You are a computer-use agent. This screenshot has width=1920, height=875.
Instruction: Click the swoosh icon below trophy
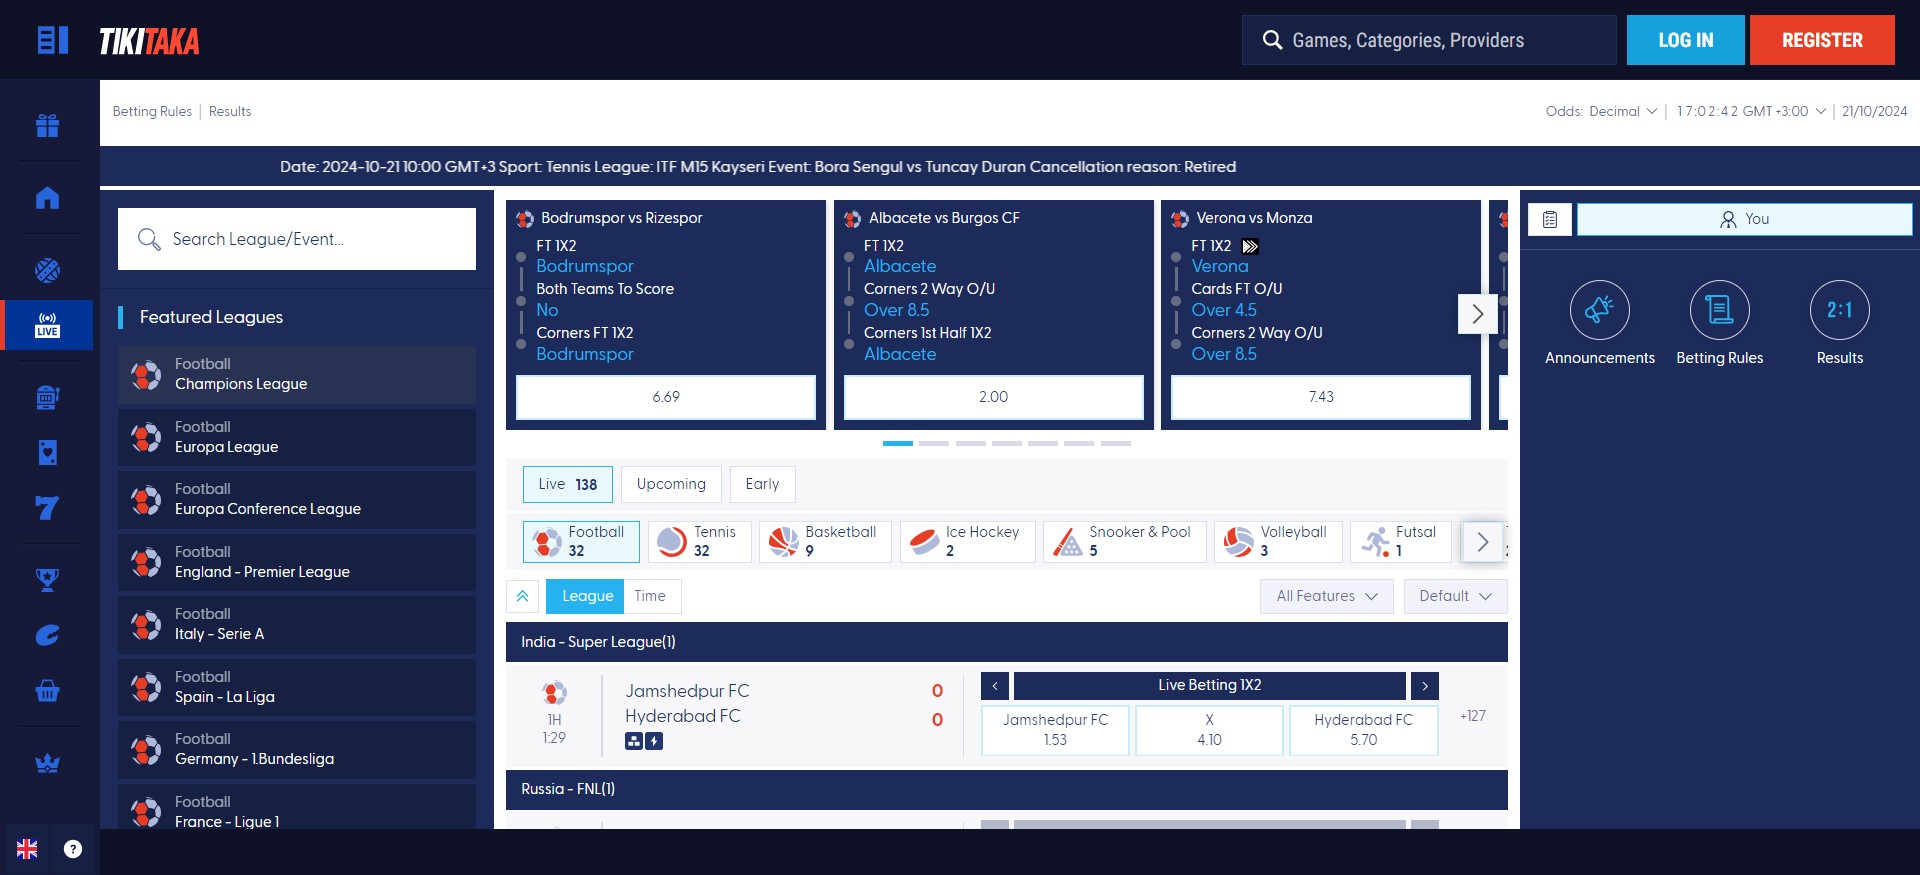click(47, 635)
